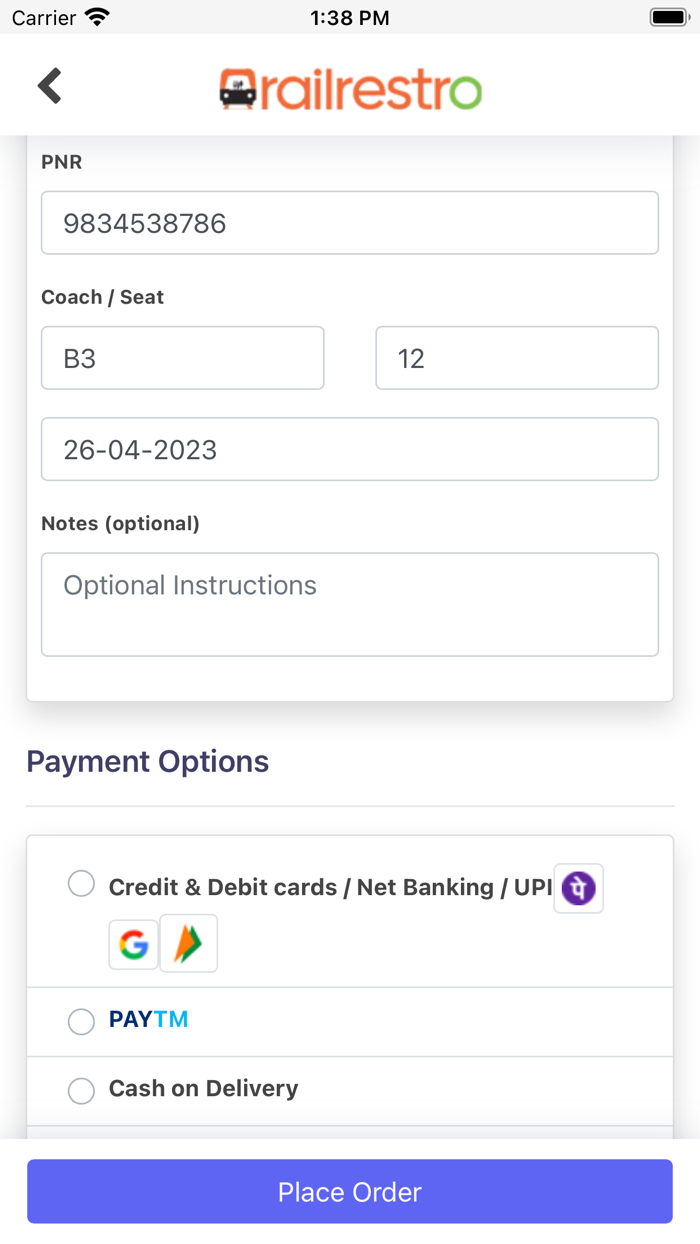Tap the Wi-Fi status icon
Viewport: 700px width, 1244px height.
[x=97, y=17]
